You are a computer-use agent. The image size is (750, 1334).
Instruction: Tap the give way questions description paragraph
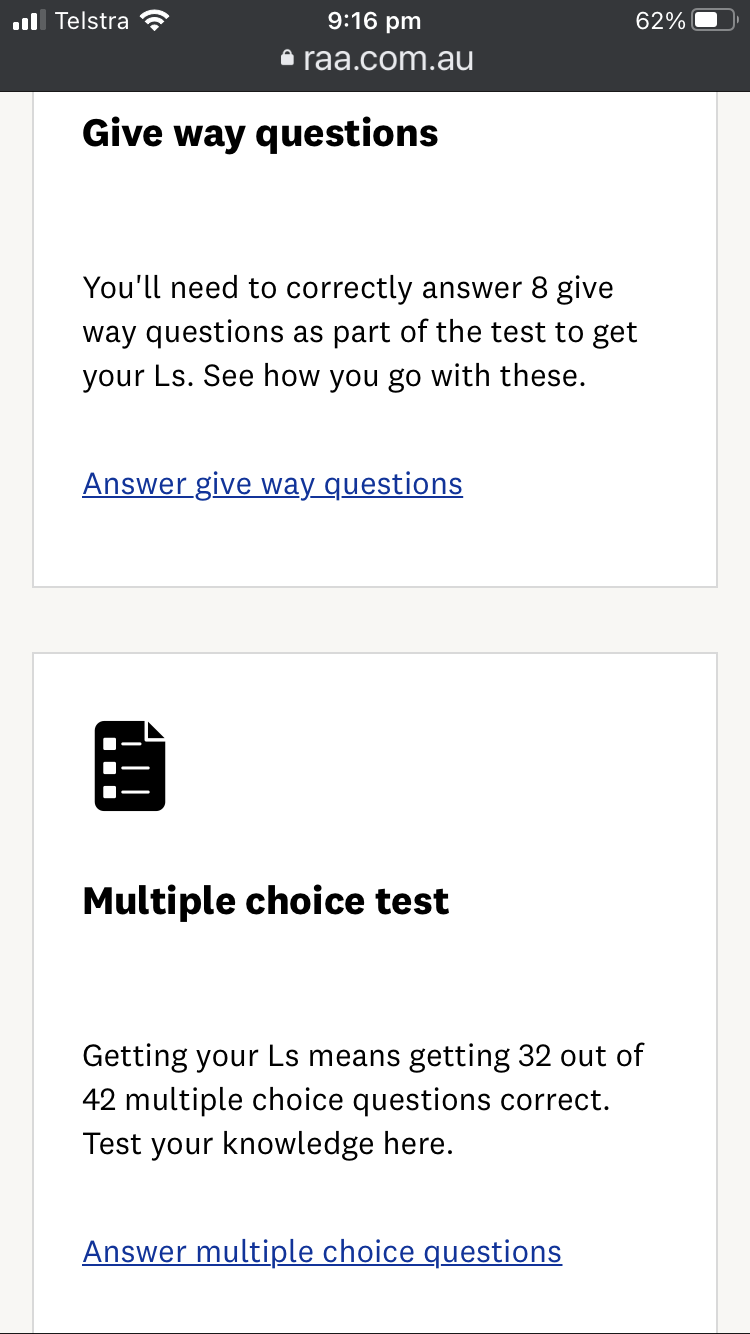[360, 331]
